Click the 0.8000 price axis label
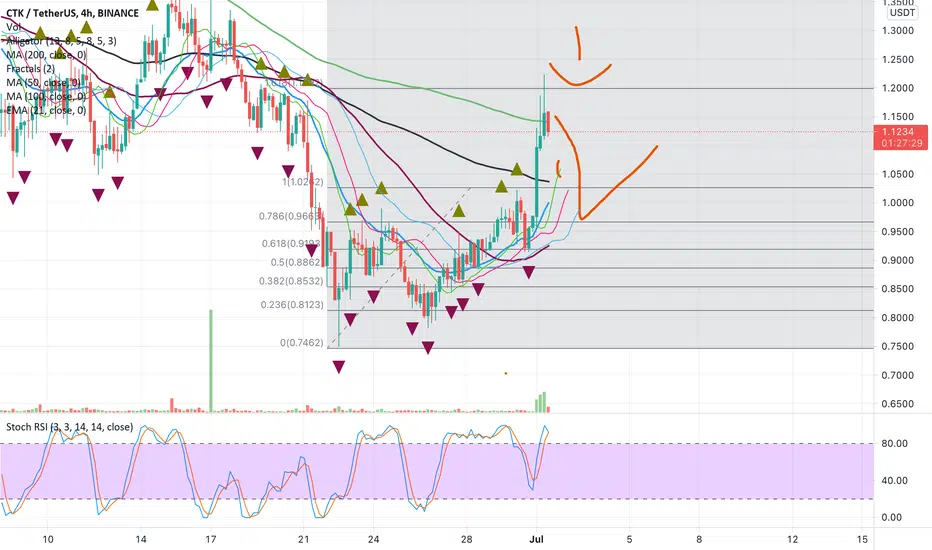The height and width of the screenshot is (550, 932). click(x=898, y=318)
